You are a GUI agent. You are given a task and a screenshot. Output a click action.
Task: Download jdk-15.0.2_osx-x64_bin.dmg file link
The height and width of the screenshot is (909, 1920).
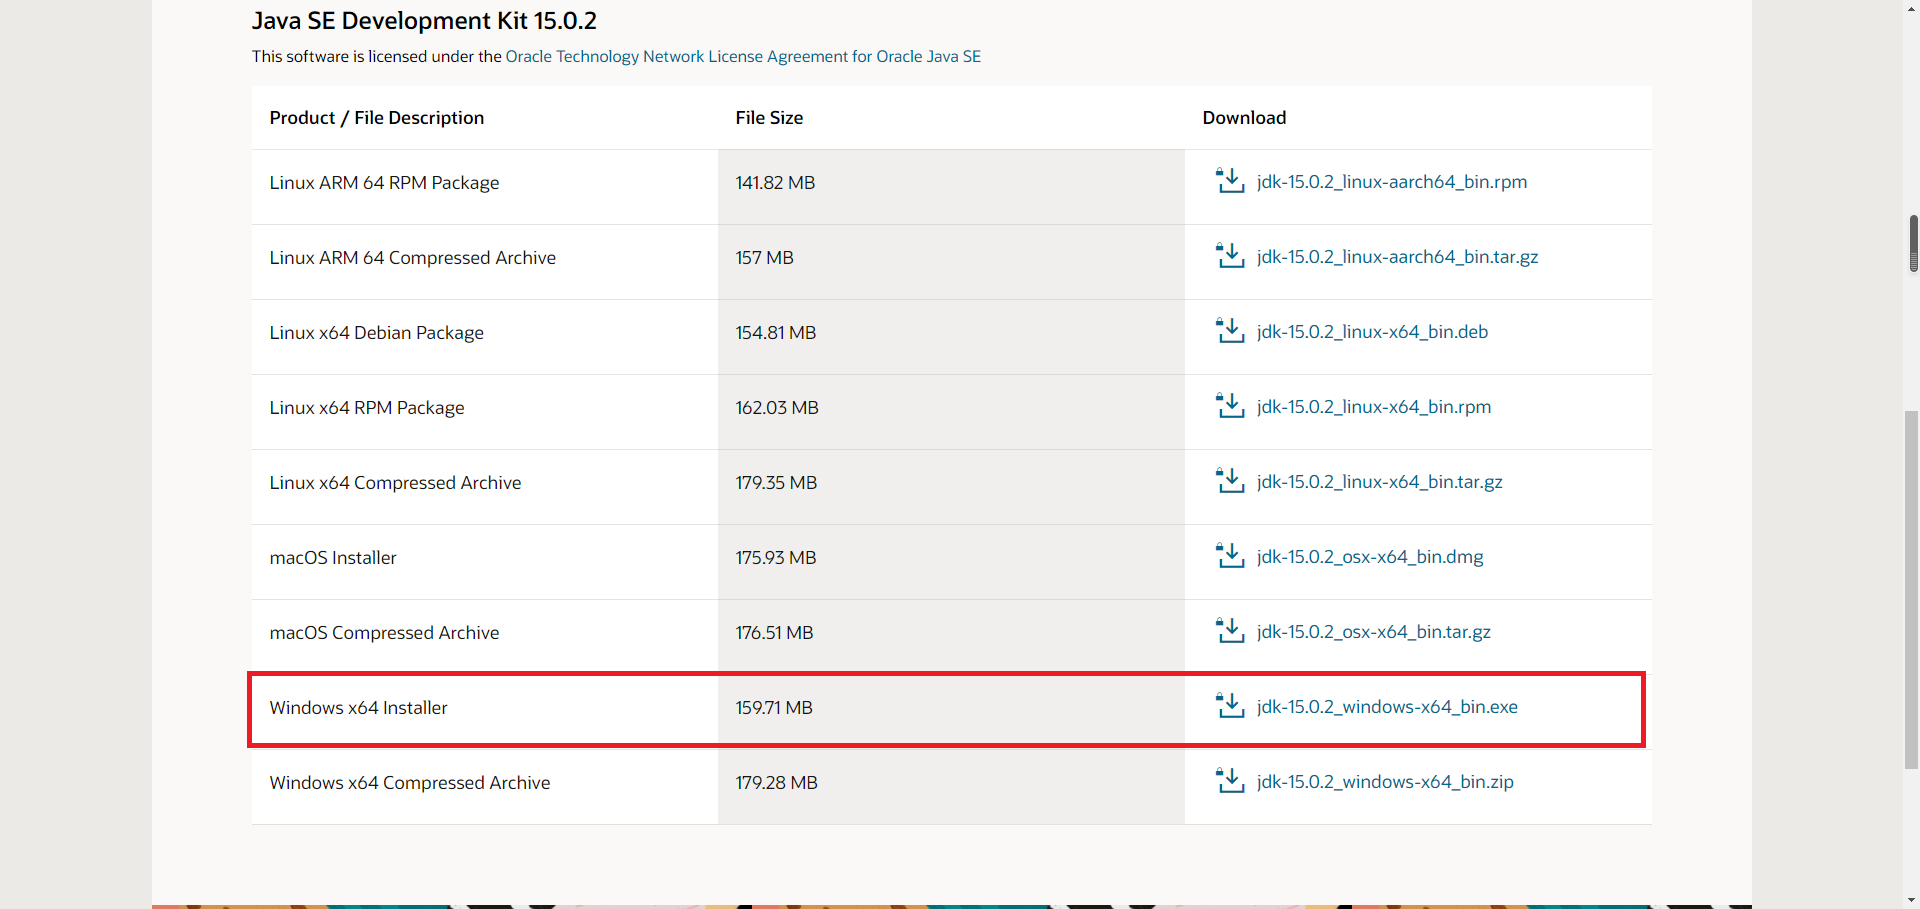click(1370, 557)
